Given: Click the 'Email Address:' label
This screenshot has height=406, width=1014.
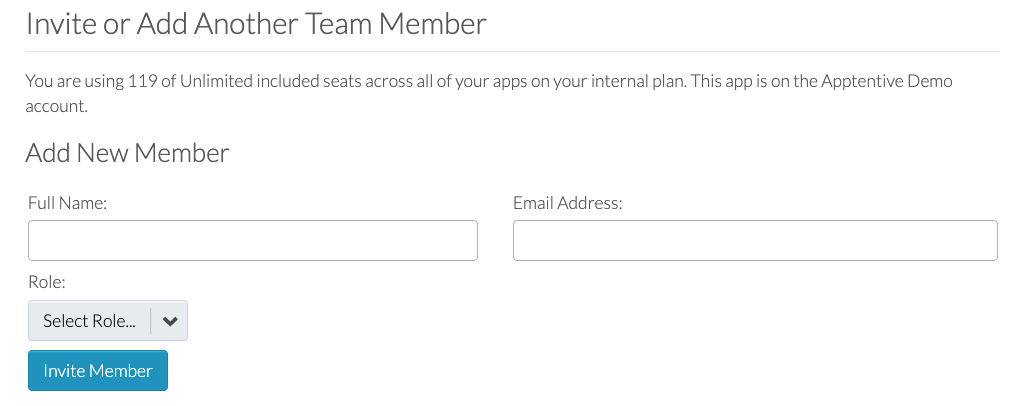Looking at the screenshot, I should point(567,203).
